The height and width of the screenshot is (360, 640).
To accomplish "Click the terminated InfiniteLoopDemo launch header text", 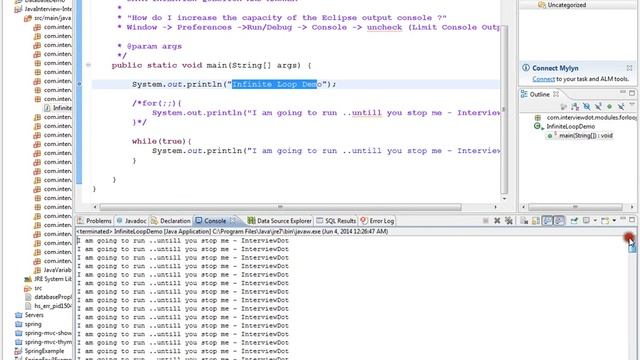I will 232,231.
